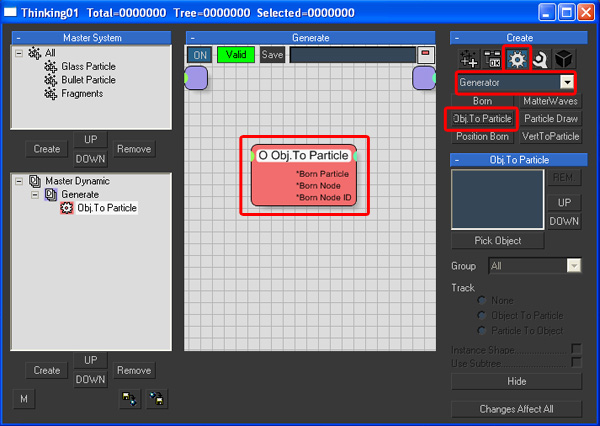Select the Operator gear icon in Create
This screenshot has height=426, width=600.
(x=517, y=59)
